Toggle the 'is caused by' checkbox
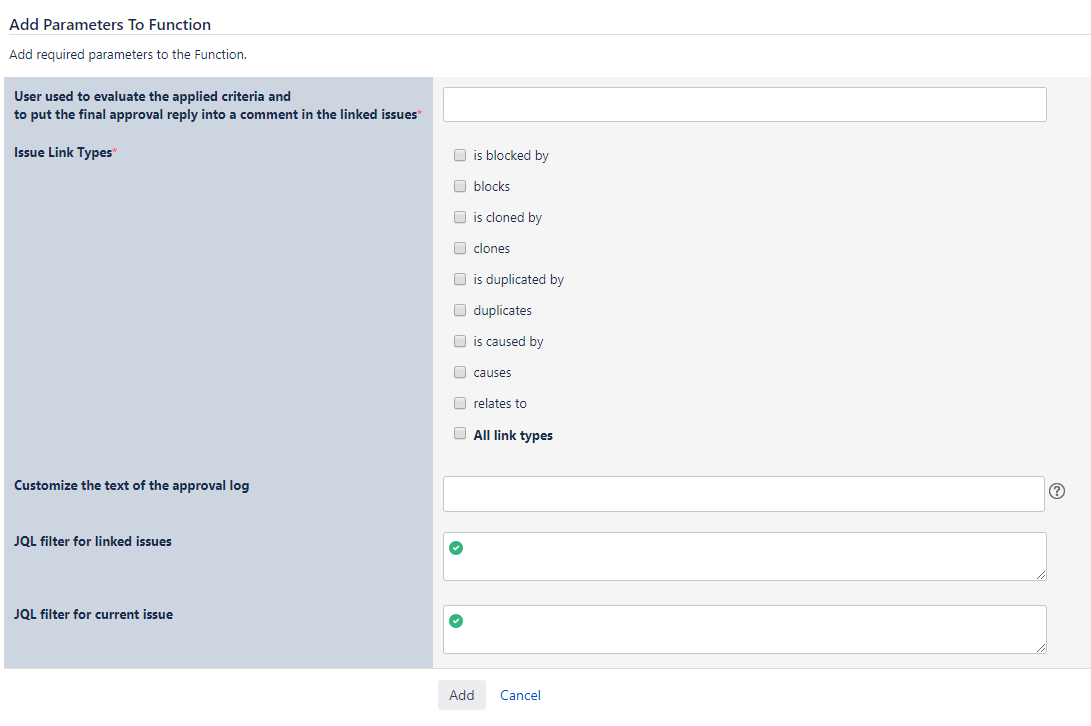The image size is (1091, 726). [460, 341]
